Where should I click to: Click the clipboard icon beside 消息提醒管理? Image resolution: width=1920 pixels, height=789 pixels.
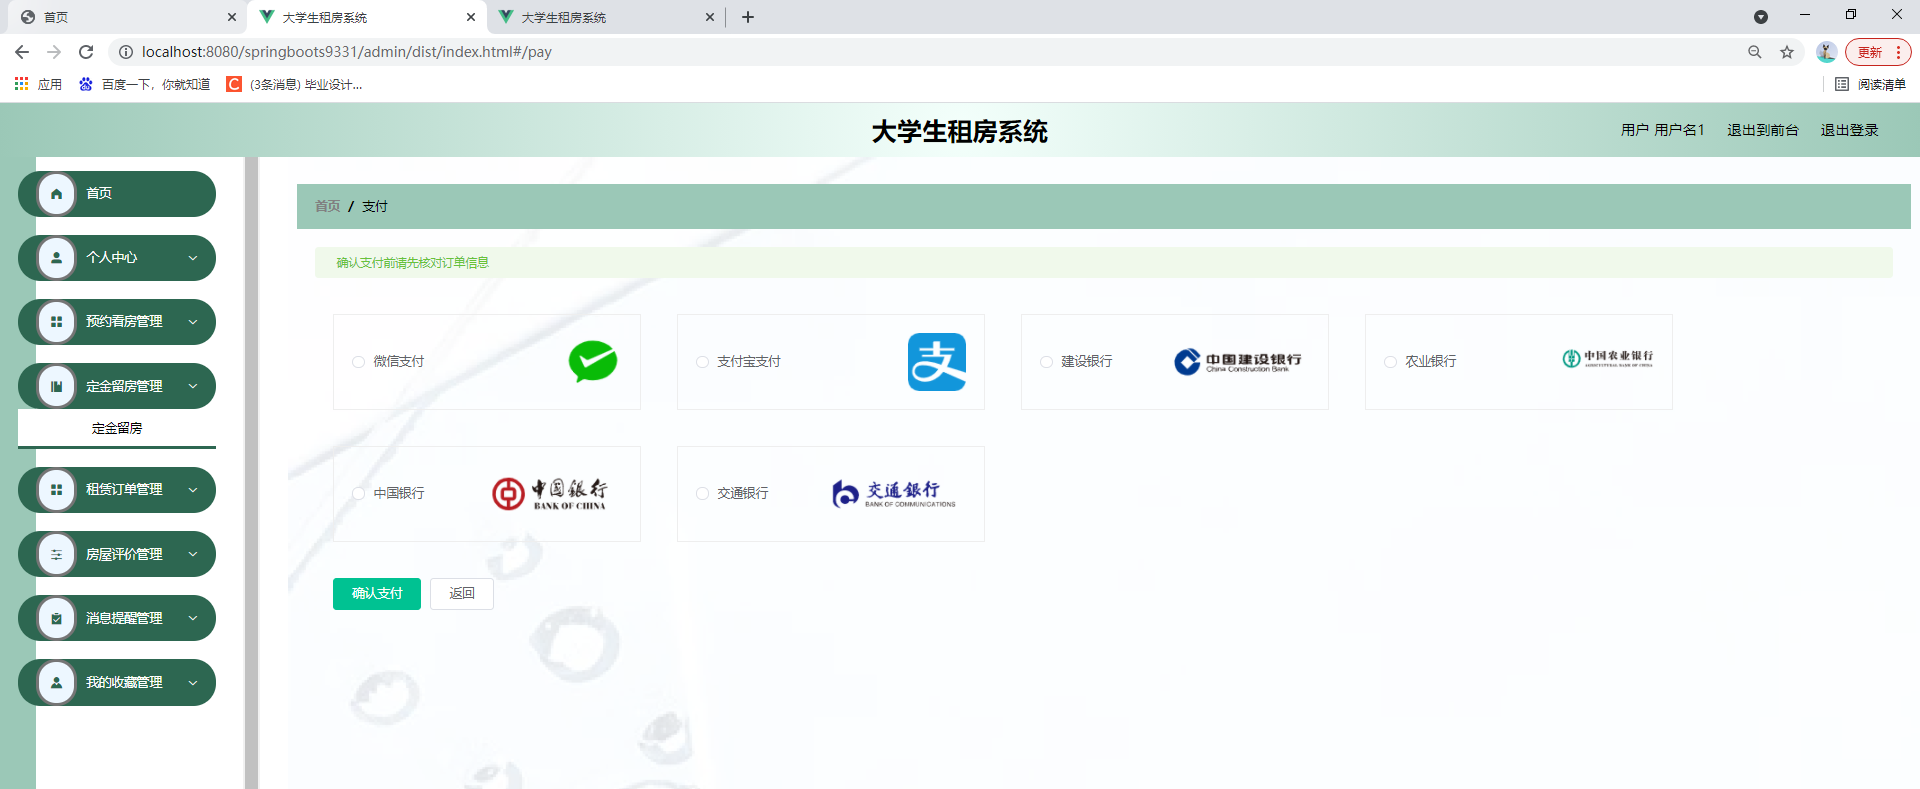[x=57, y=619]
